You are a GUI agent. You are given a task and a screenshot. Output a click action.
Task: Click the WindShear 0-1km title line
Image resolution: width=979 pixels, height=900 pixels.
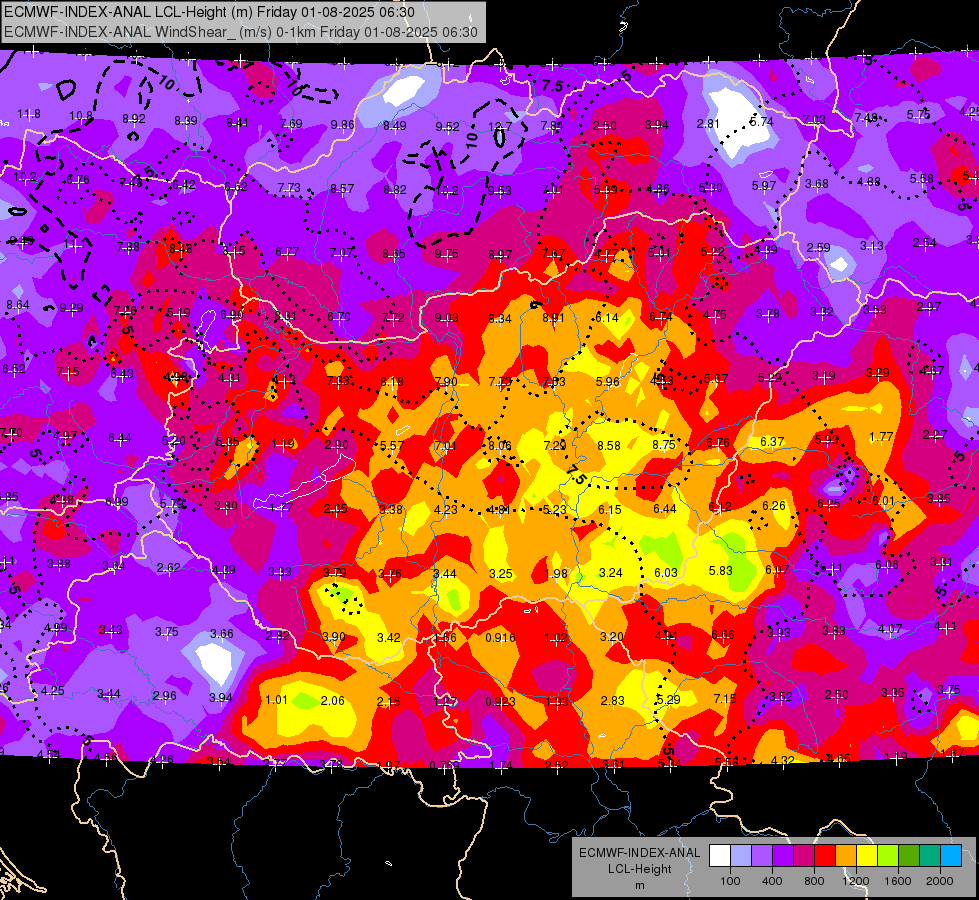[240, 32]
